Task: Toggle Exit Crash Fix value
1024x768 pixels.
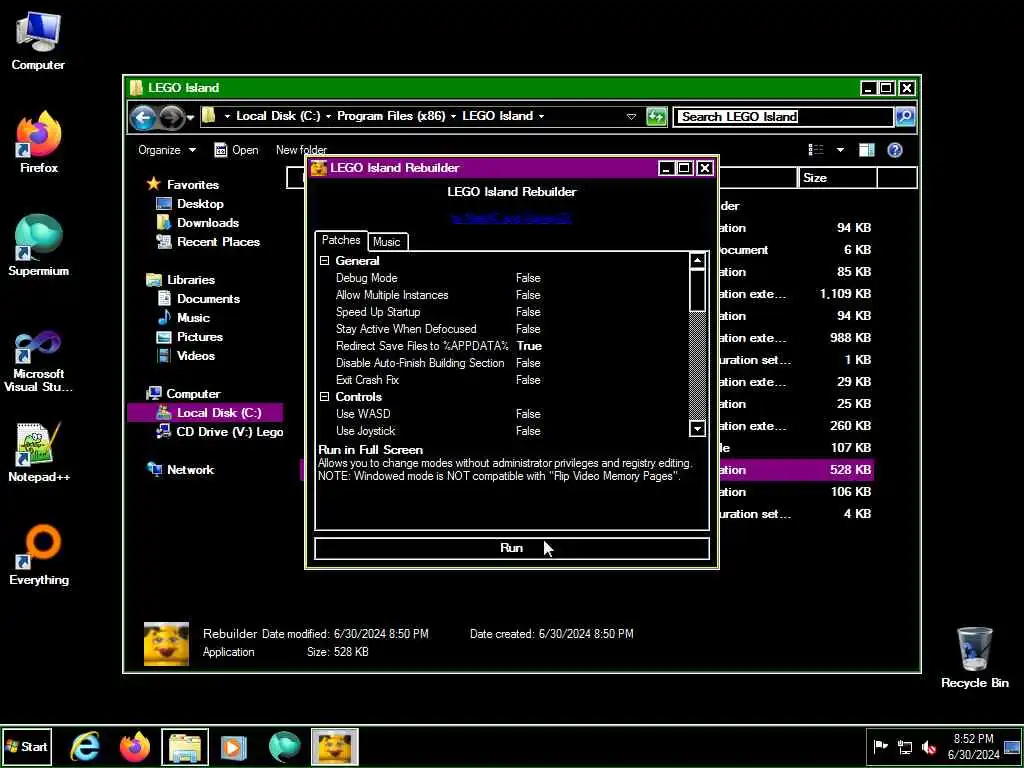Action: click(x=528, y=379)
